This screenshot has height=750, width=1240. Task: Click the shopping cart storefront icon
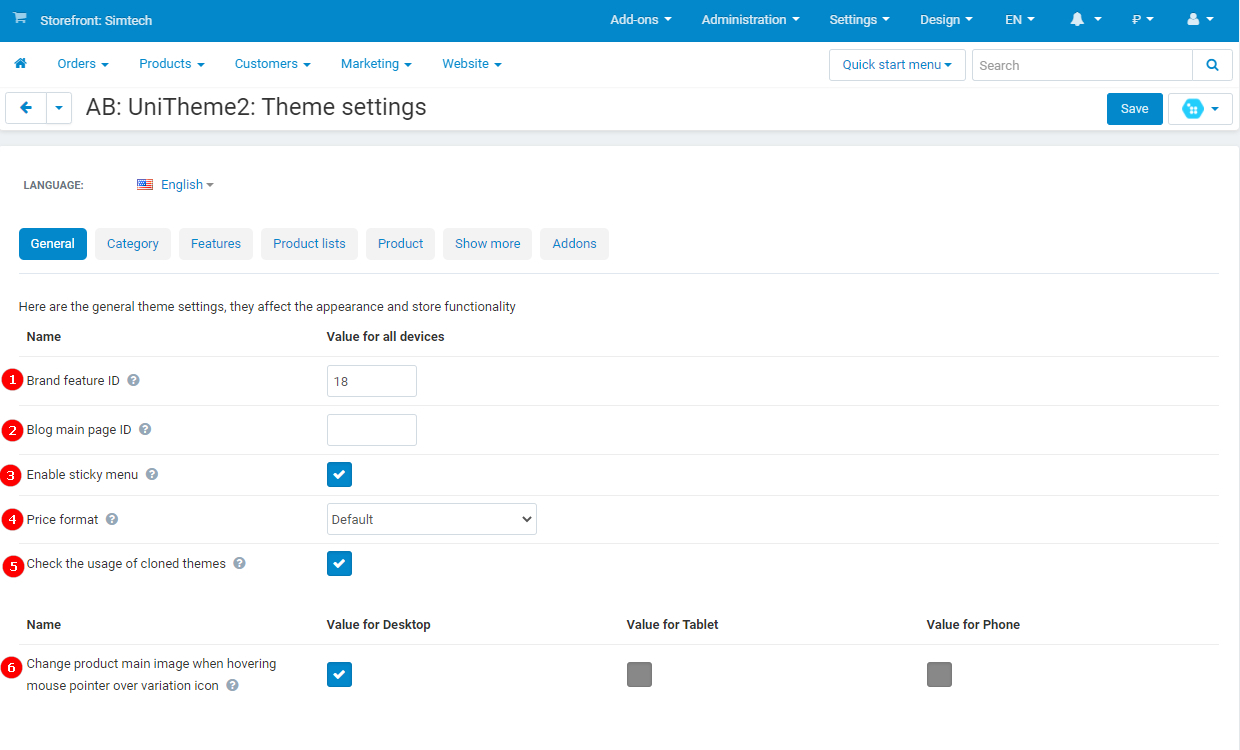tap(20, 19)
